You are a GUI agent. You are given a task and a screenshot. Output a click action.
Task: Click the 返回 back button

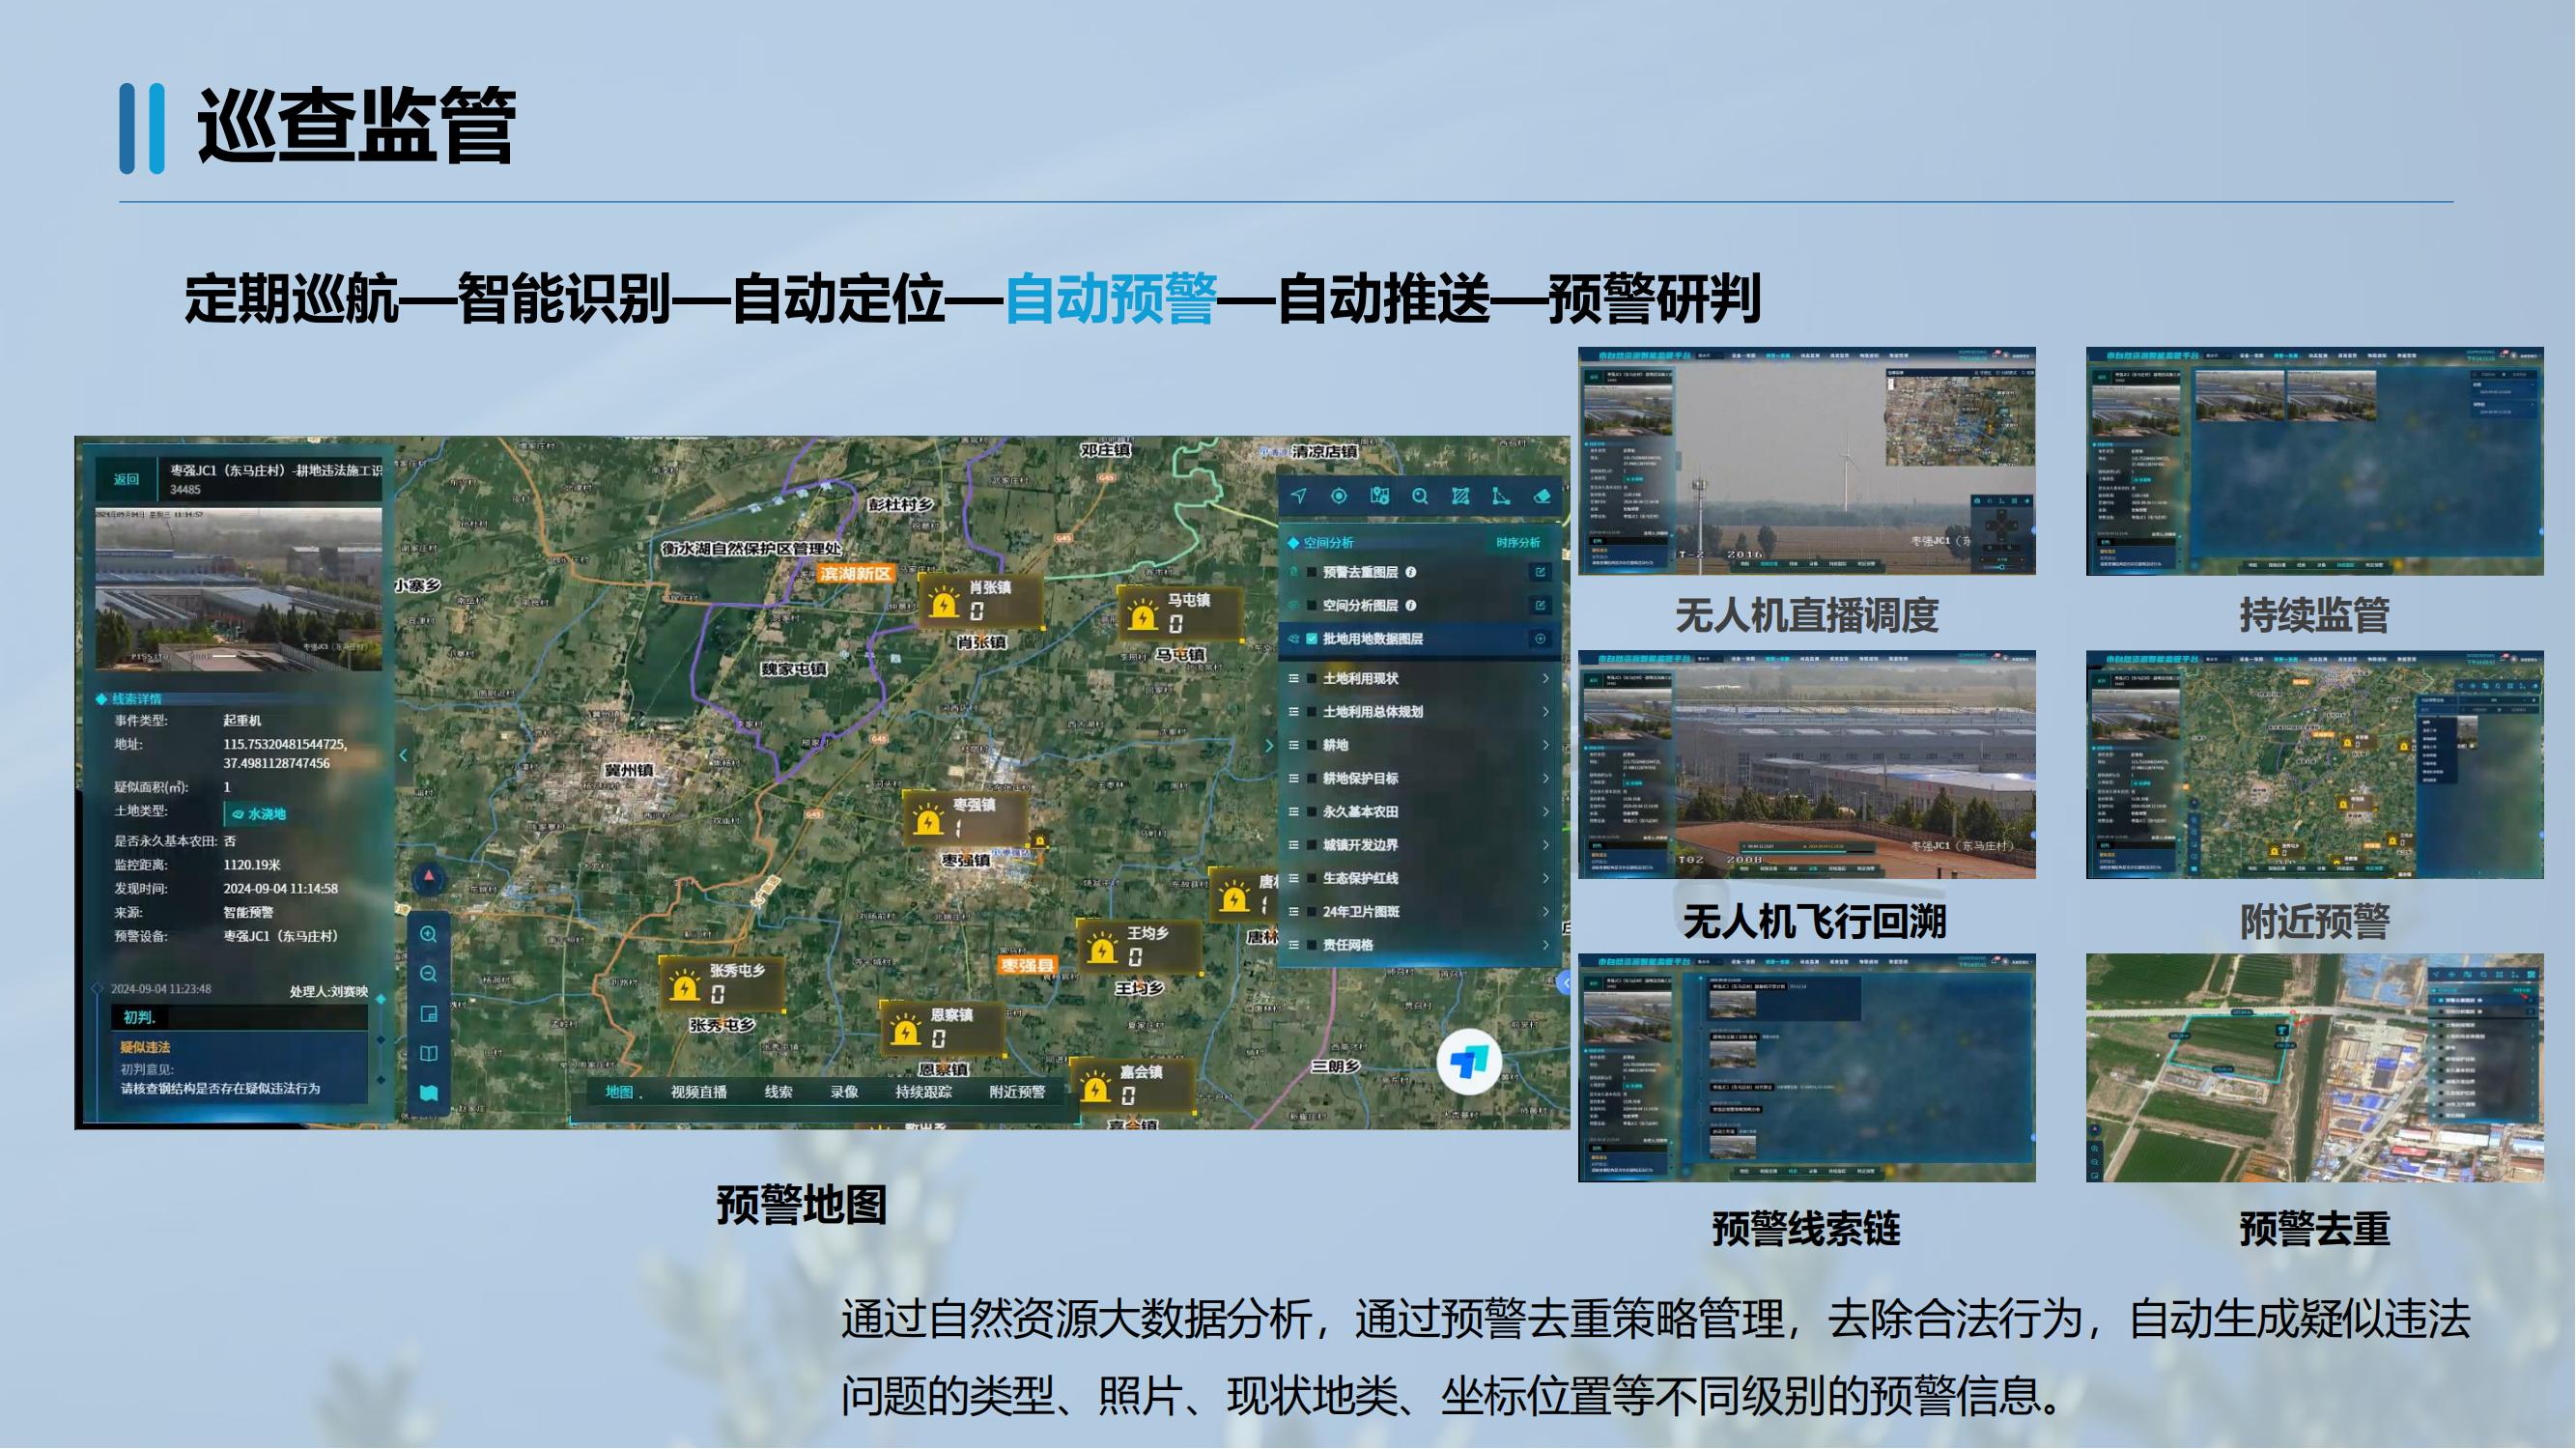click(126, 479)
